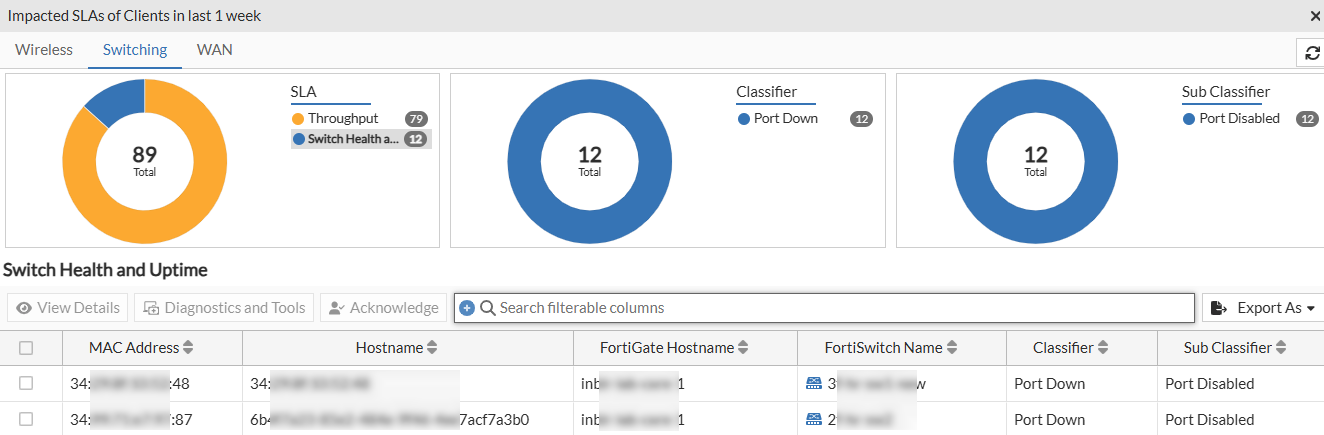The height and width of the screenshot is (435, 1324).
Task: Click the orange Throughput legend swatch
Action: click(298, 119)
